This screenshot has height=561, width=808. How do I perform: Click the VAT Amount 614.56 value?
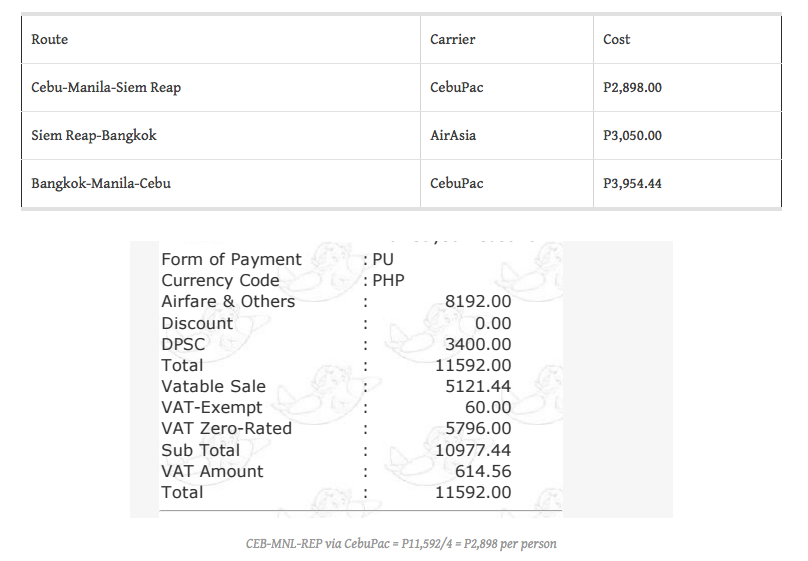pyautogui.click(x=483, y=471)
